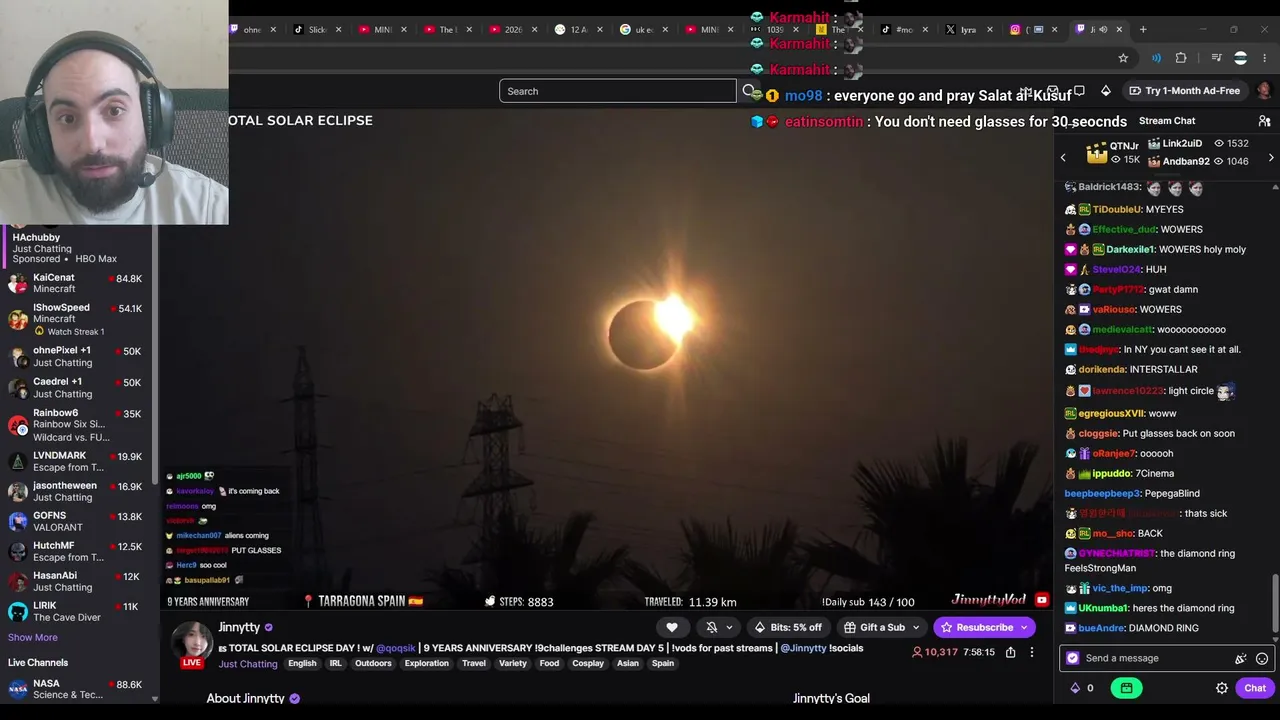Switch to the Instagram tab
This screenshot has height=720, width=1280.
click(1032, 29)
